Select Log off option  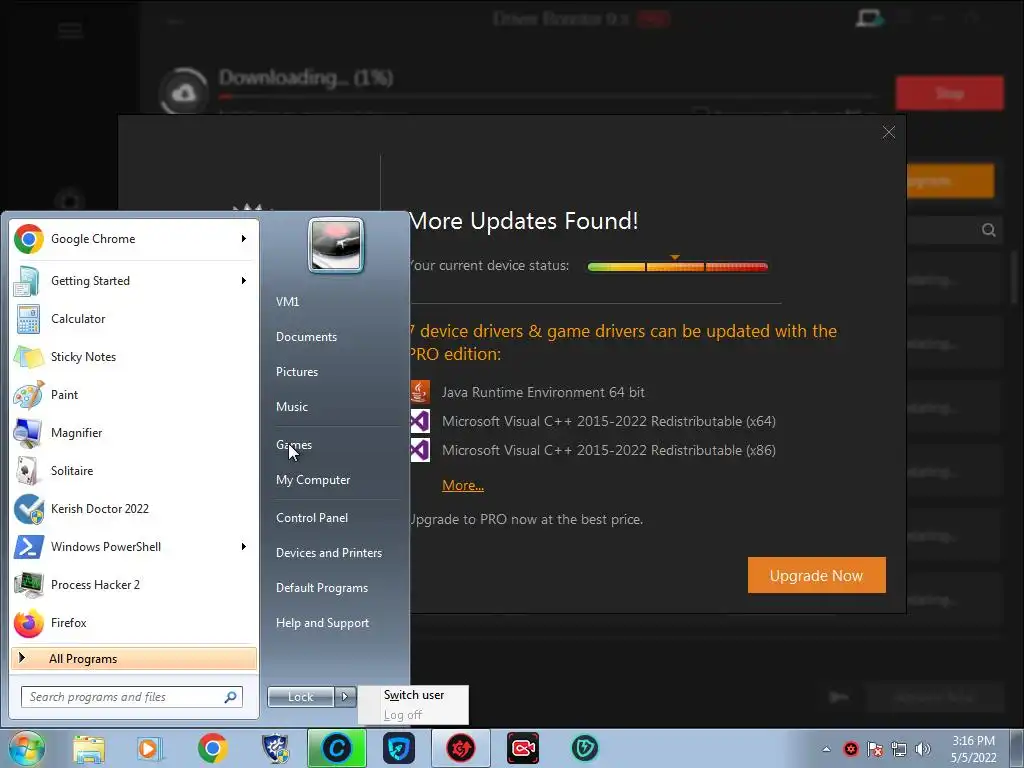tap(413, 714)
